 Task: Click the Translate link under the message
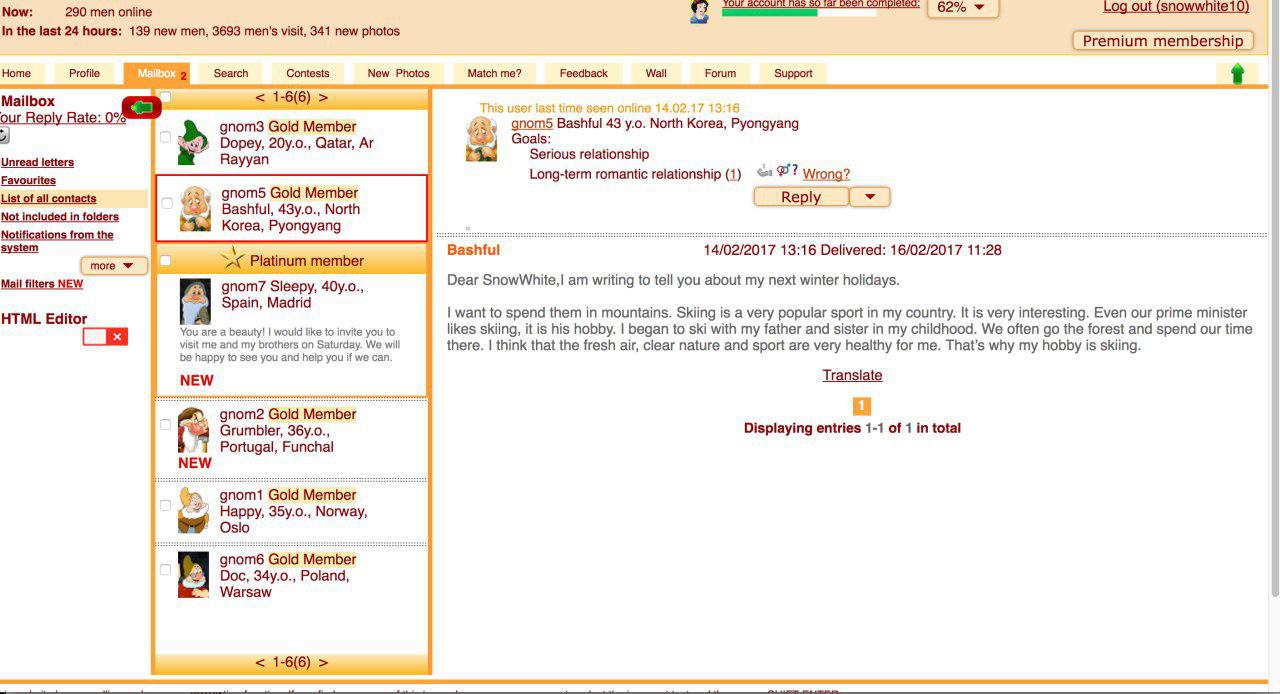click(852, 375)
